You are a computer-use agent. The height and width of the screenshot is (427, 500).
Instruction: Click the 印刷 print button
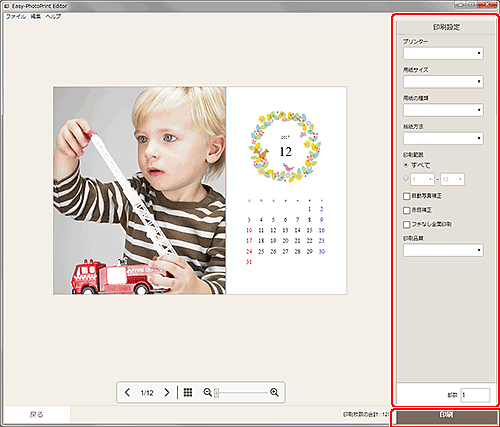[x=446, y=417]
